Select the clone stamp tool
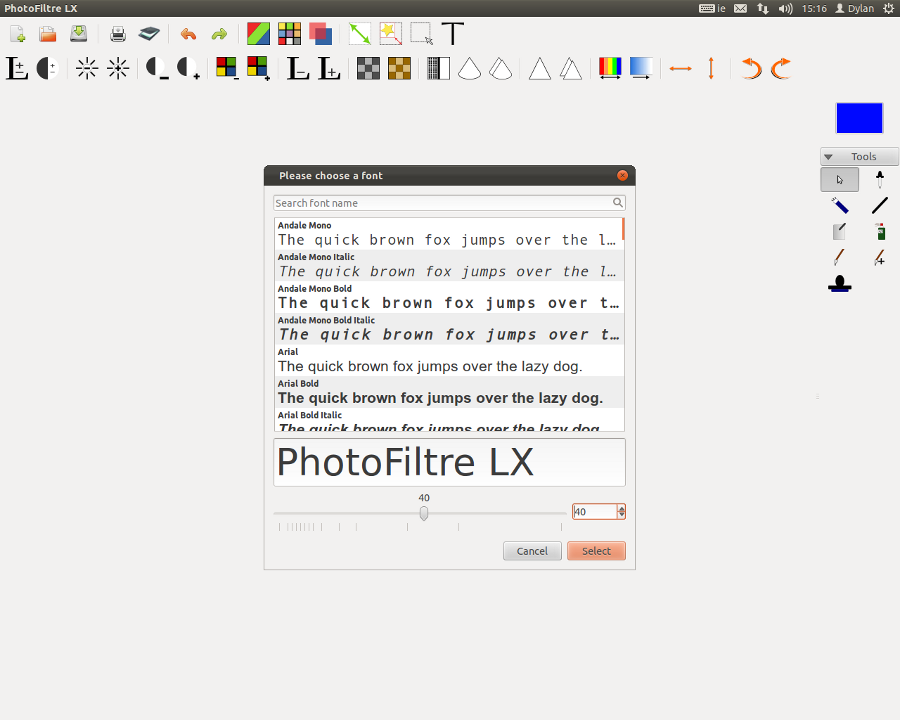Screen dimensions: 900x720 [x=839, y=284]
